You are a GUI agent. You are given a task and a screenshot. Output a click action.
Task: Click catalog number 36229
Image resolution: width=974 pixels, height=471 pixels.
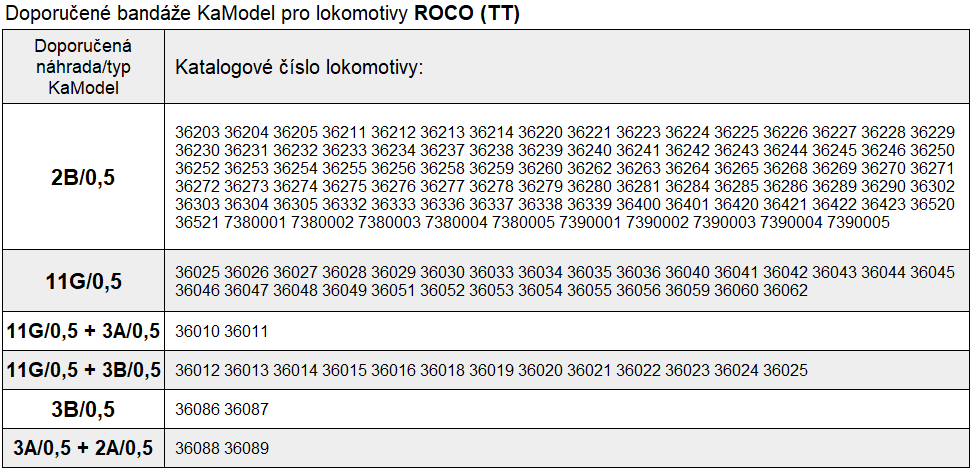(x=933, y=133)
